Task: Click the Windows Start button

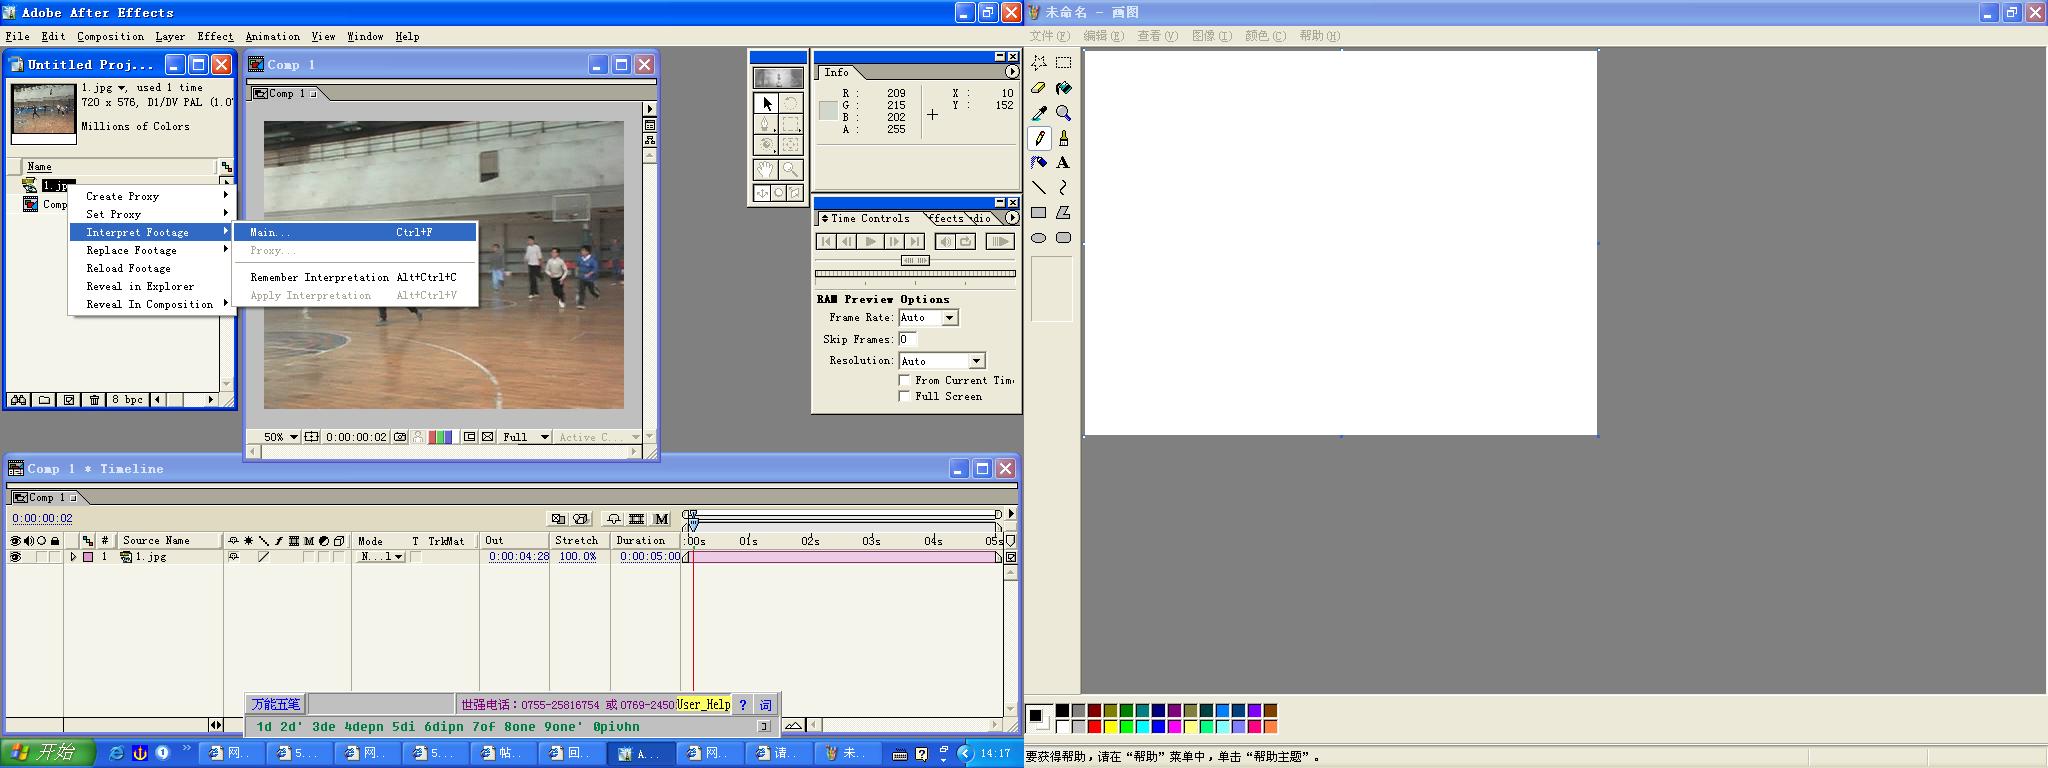Action: pos(47,753)
